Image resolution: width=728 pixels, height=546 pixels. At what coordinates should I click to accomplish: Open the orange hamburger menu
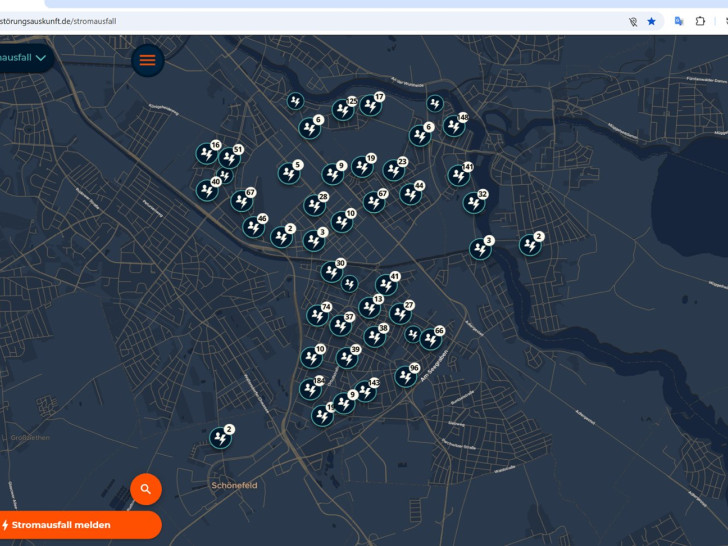coord(147,60)
